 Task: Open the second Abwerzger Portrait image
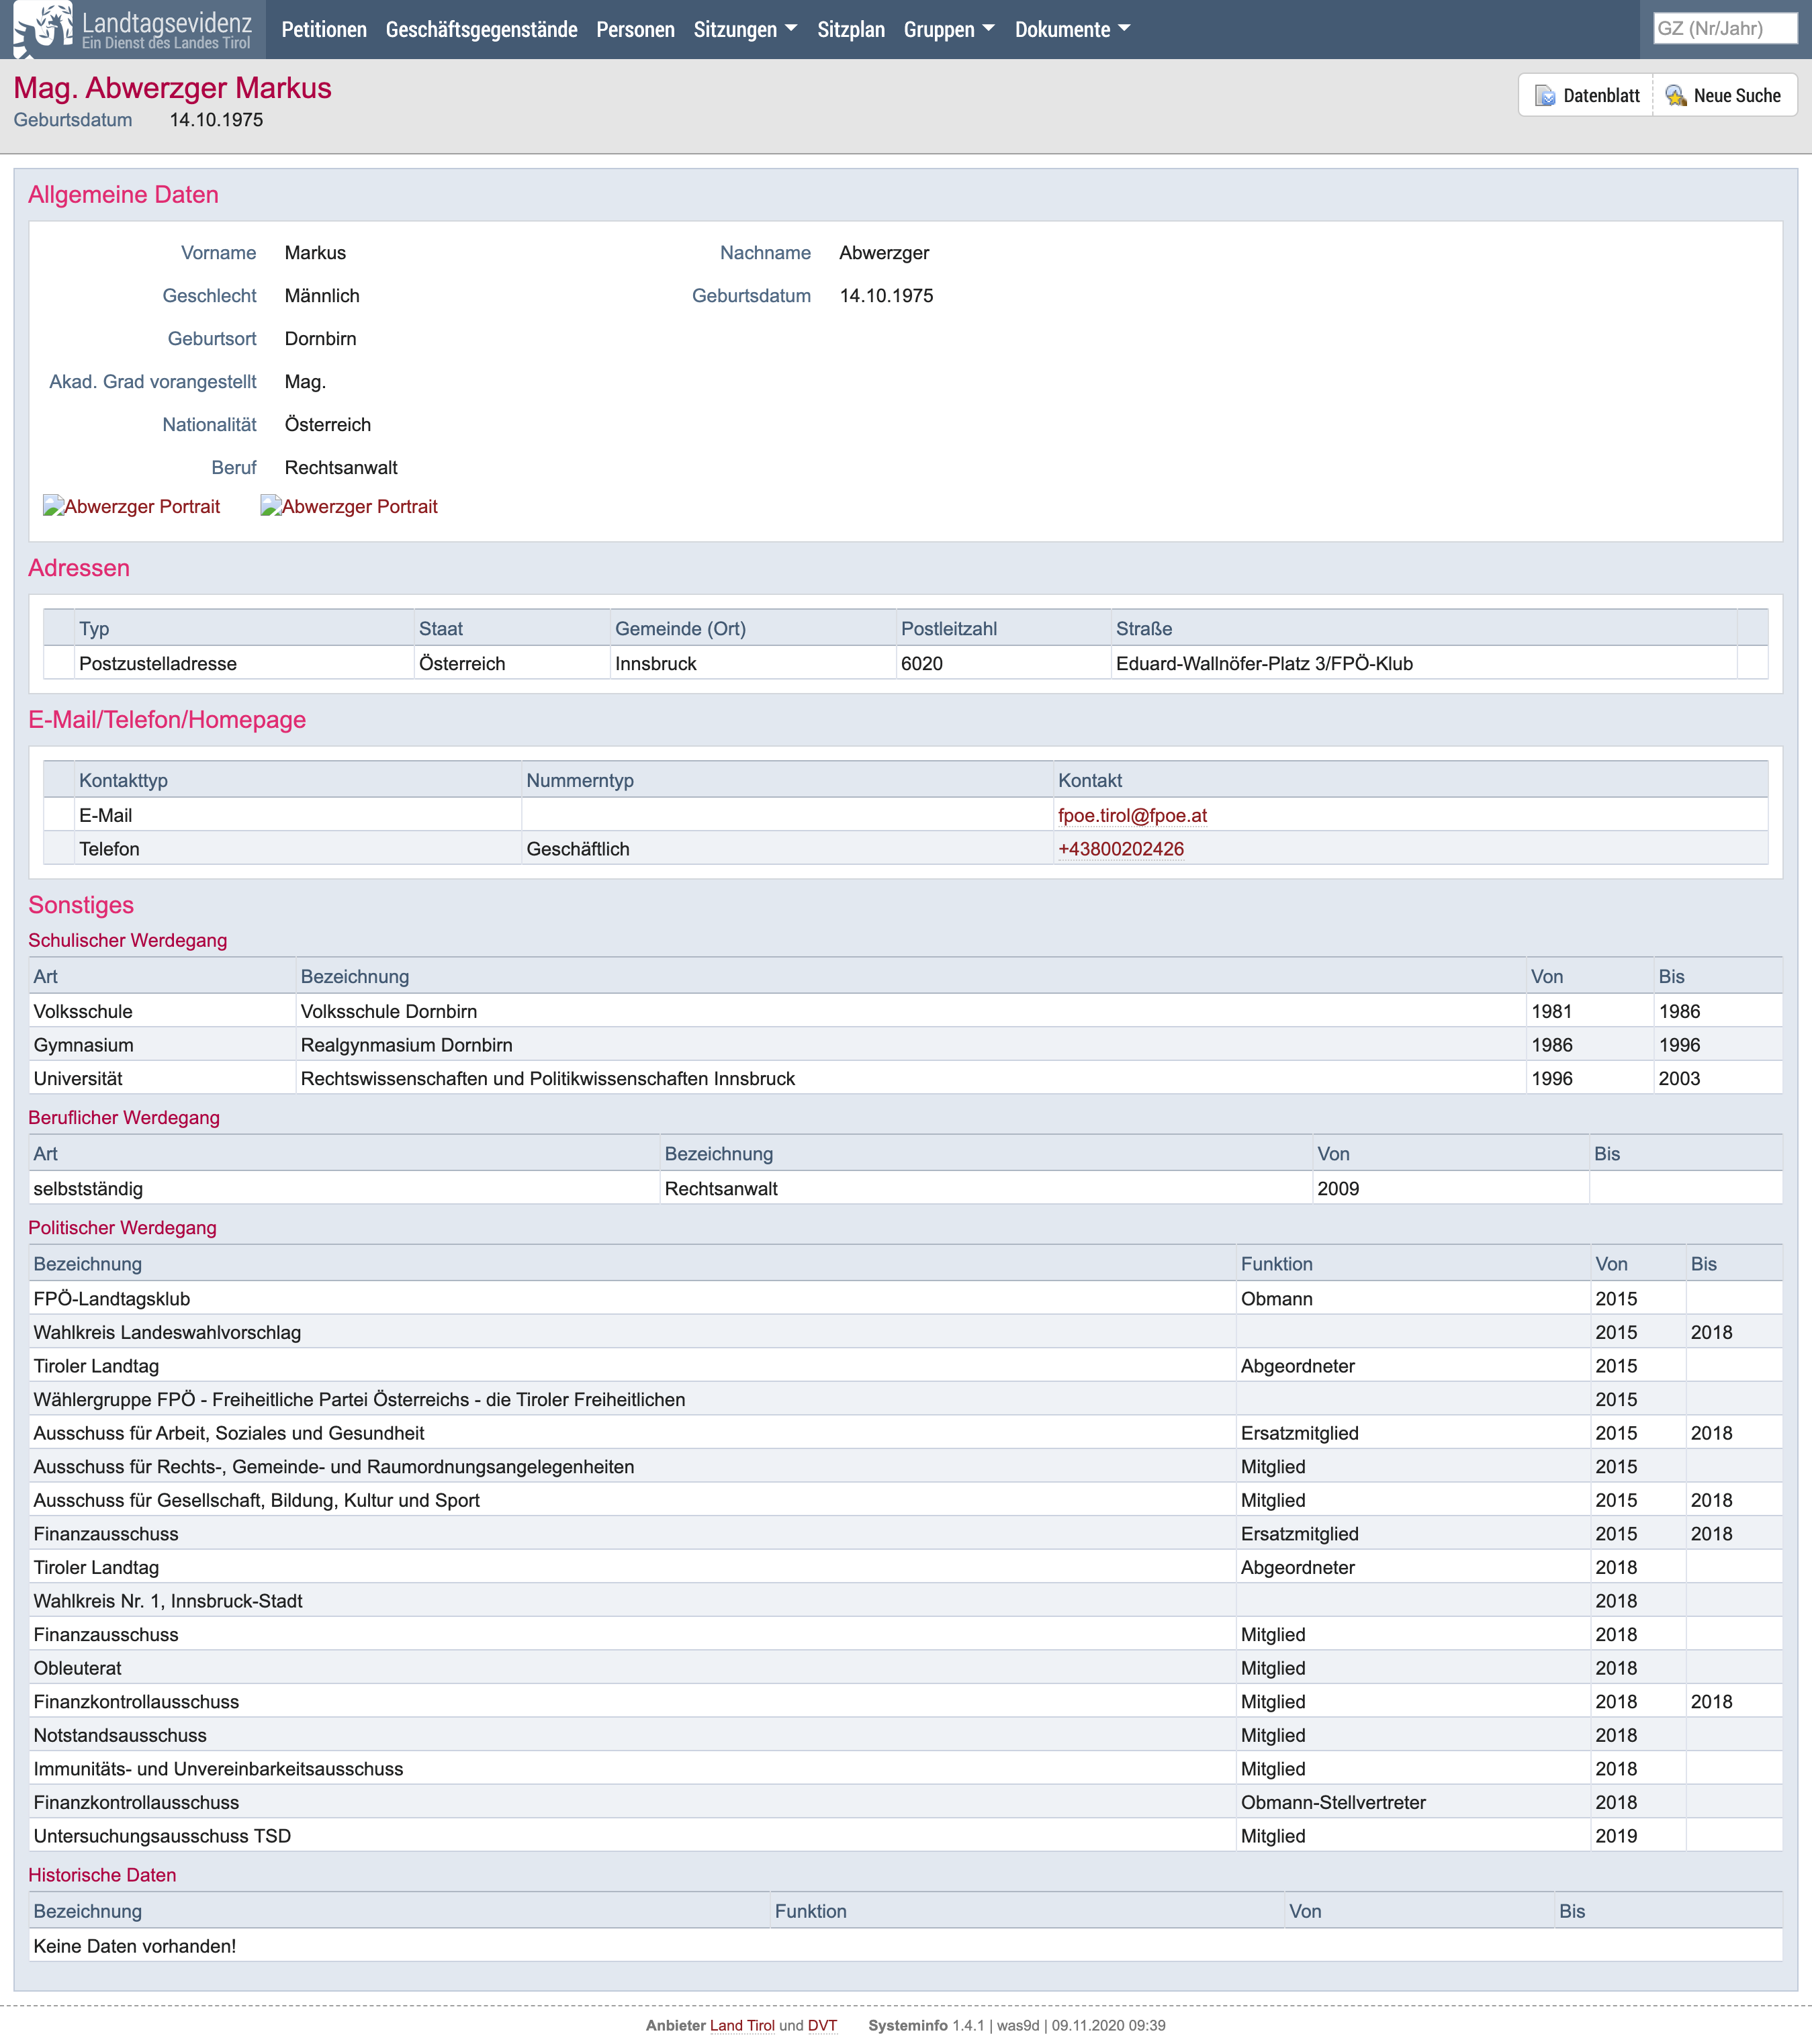tap(349, 507)
